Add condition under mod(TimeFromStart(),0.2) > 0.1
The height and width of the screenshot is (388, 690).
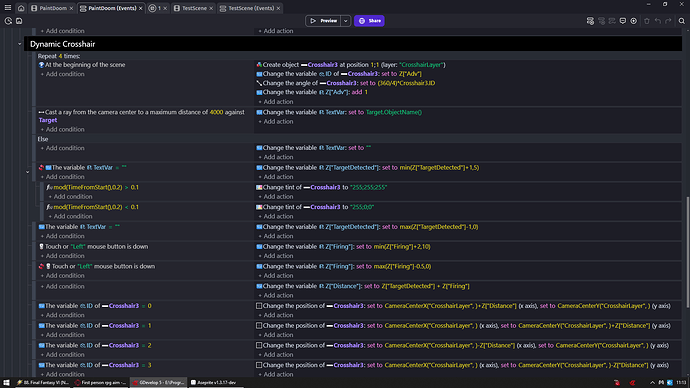point(70,197)
